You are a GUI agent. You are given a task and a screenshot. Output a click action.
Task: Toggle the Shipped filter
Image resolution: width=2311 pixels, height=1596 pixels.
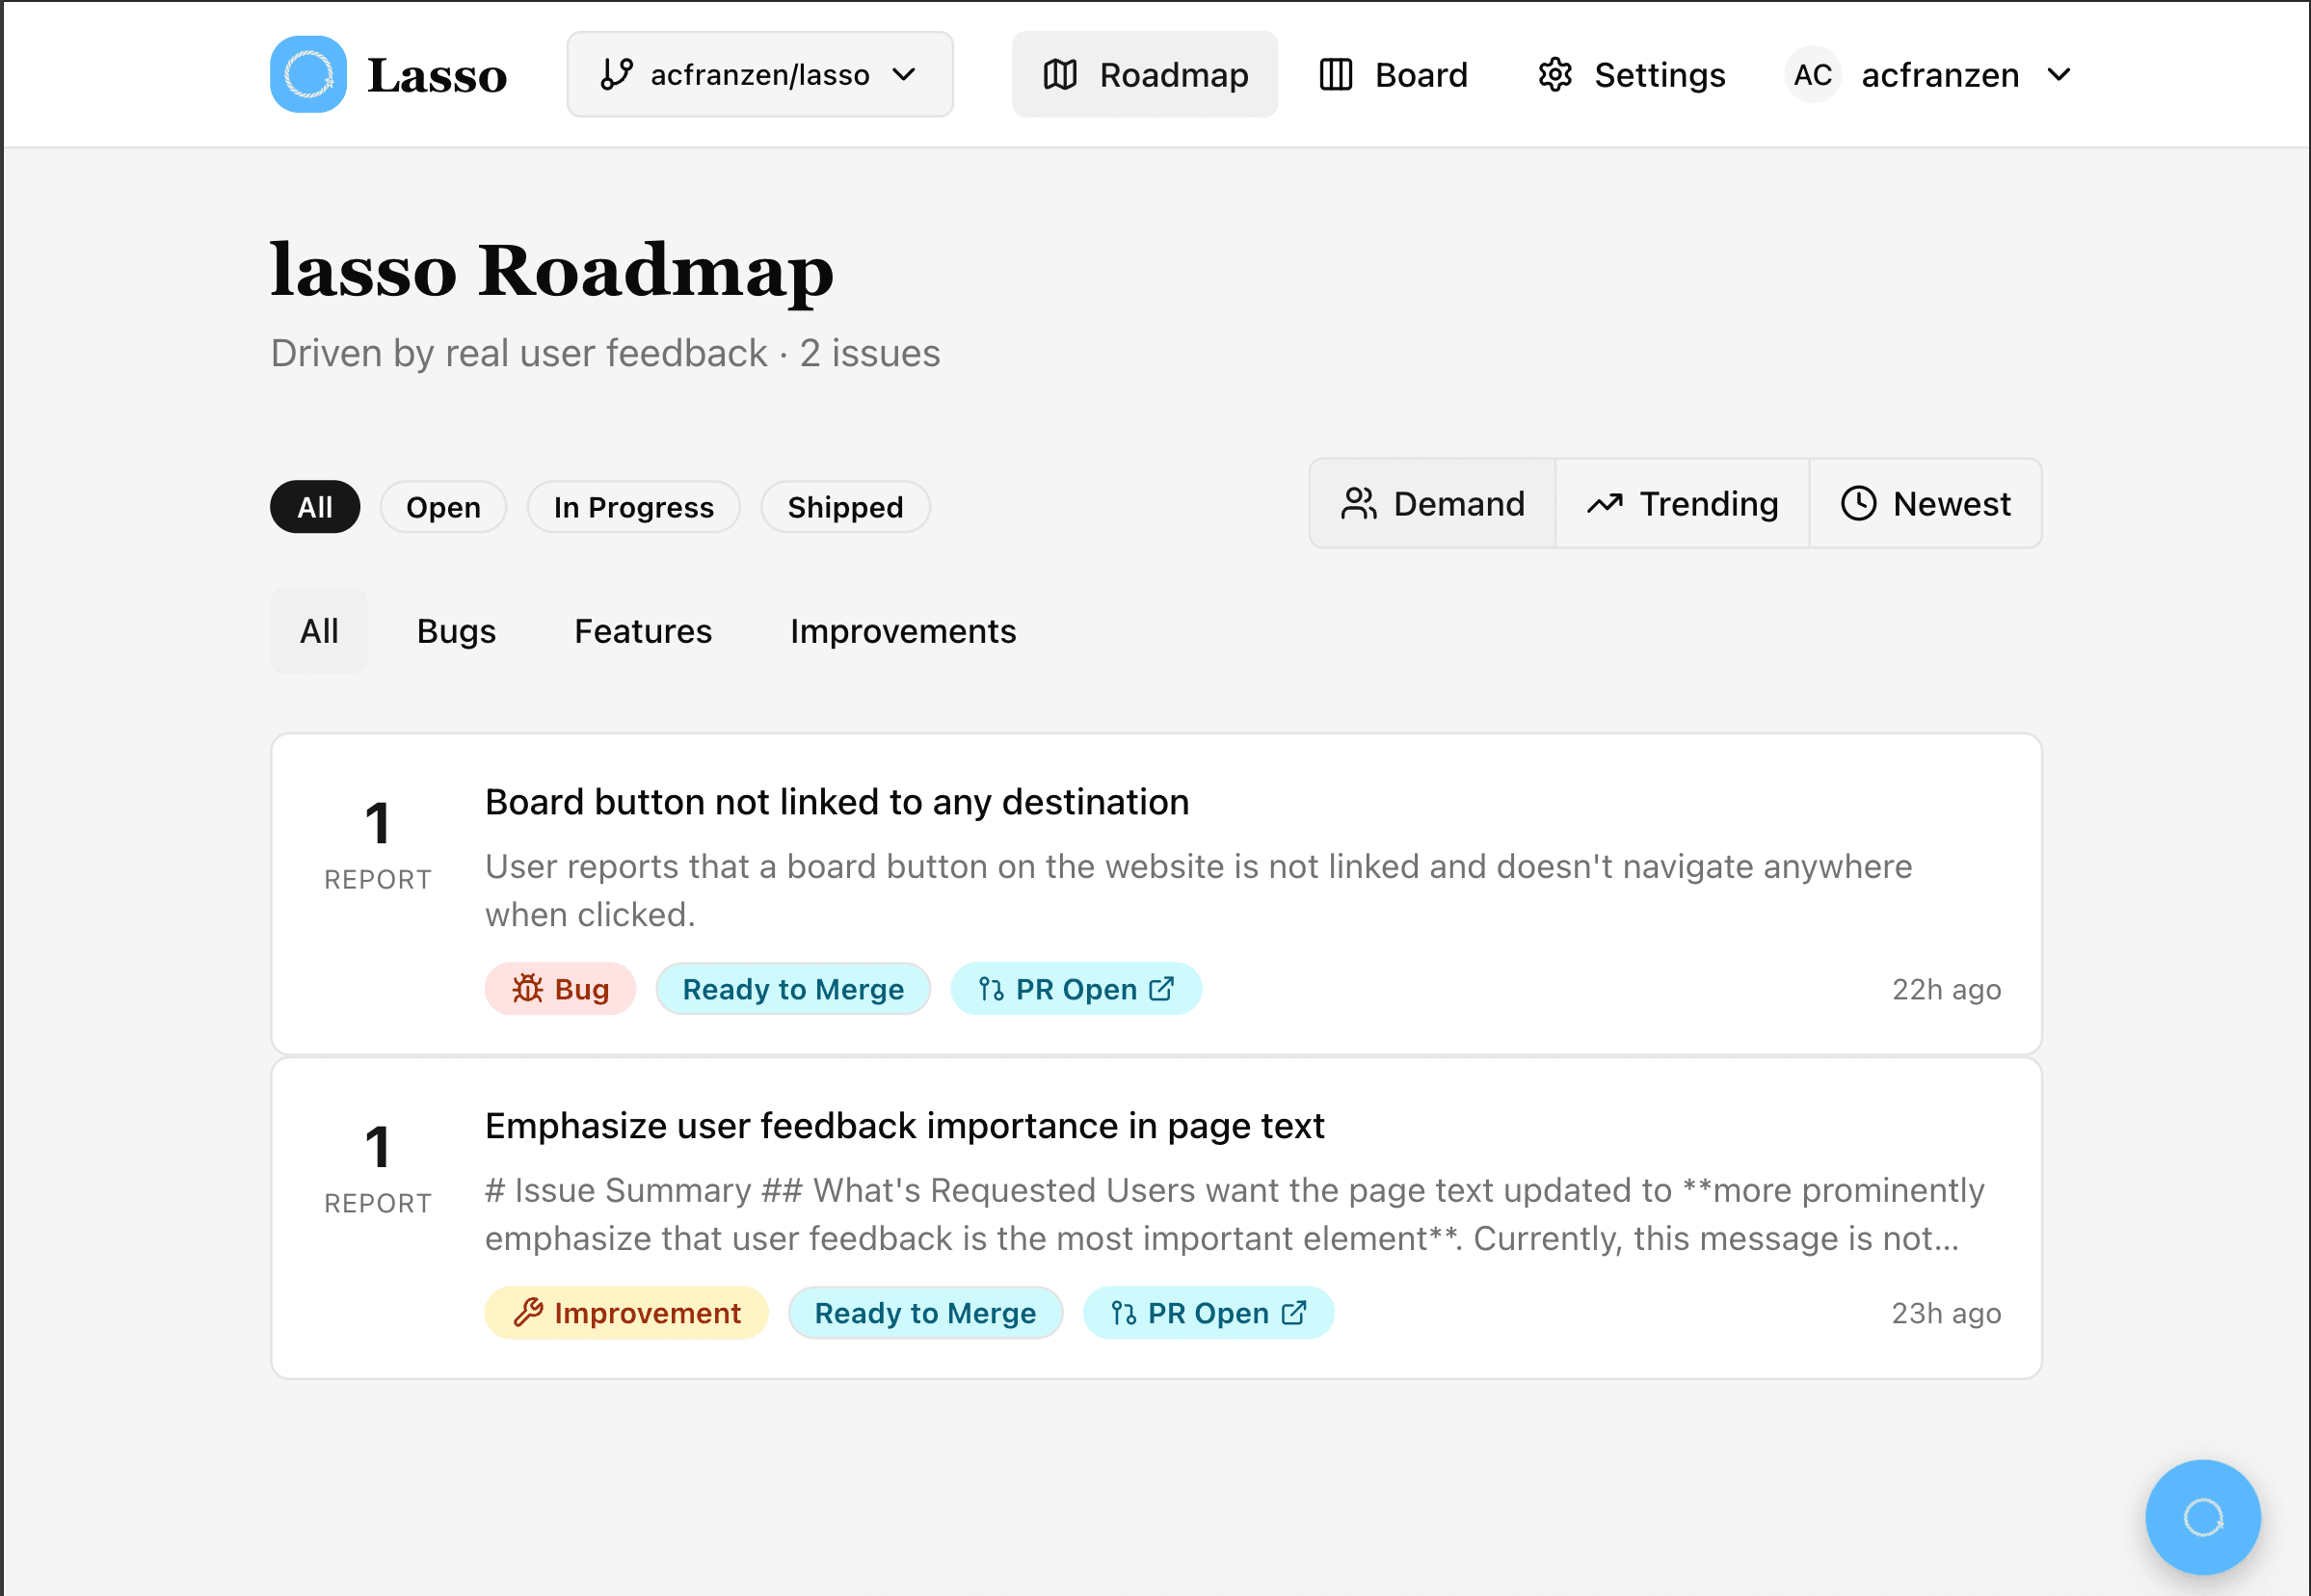coord(845,507)
